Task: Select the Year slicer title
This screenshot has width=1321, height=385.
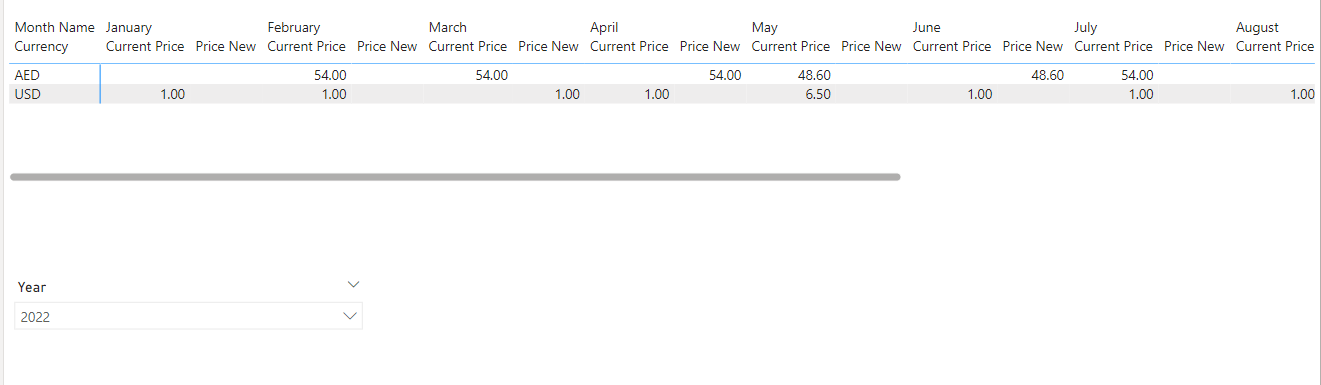Action: click(x=32, y=287)
